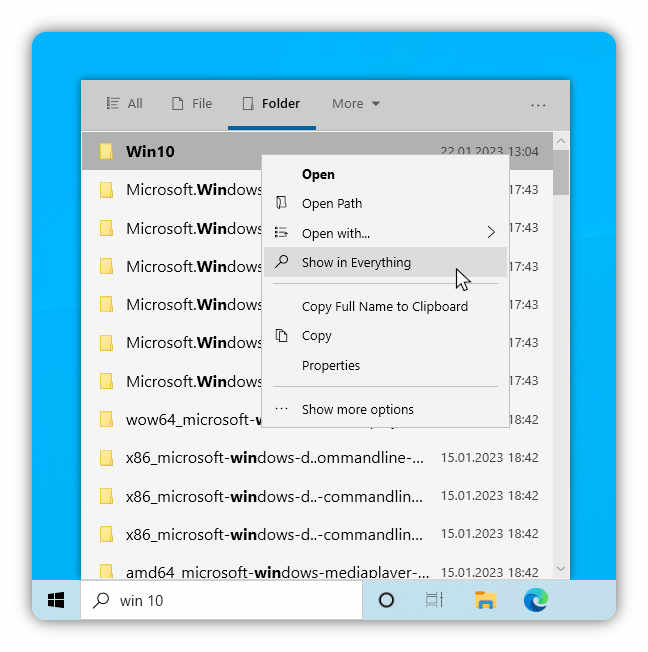Click the Open with list icon
Viewport: 648px width, 652px height.
click(281, 233)
